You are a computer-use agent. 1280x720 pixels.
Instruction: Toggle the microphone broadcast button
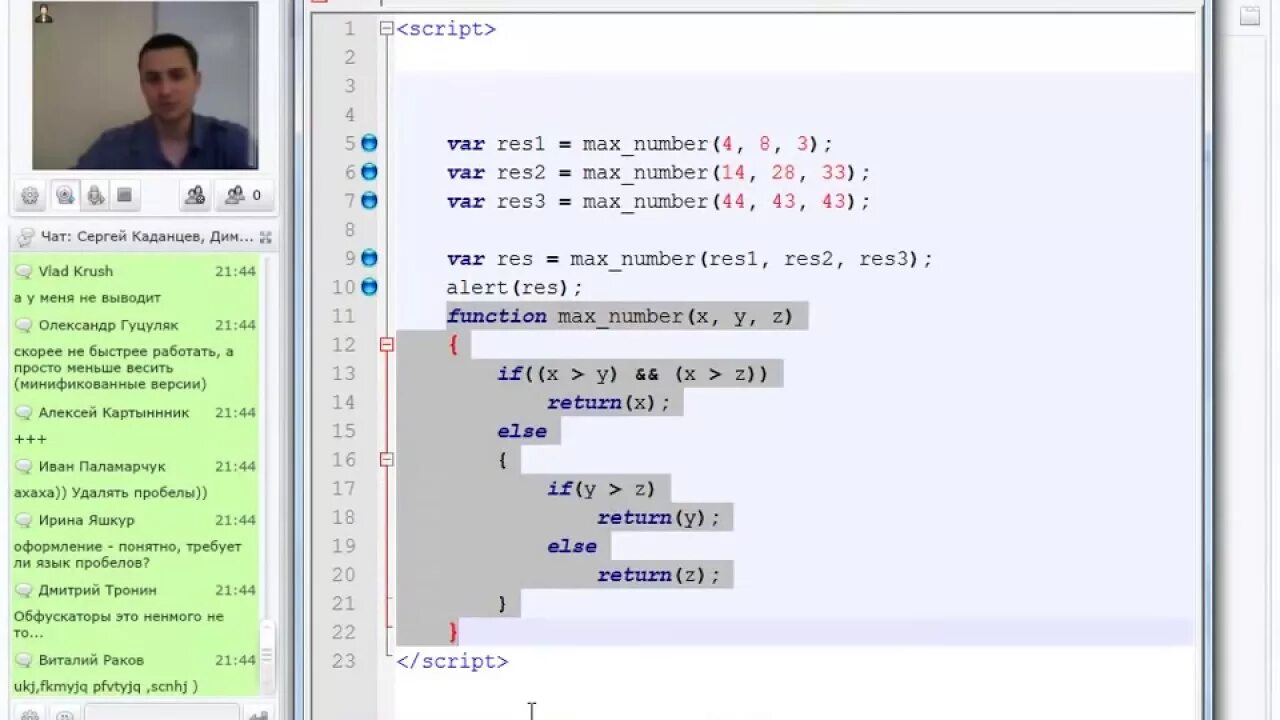tap(96, 196)
